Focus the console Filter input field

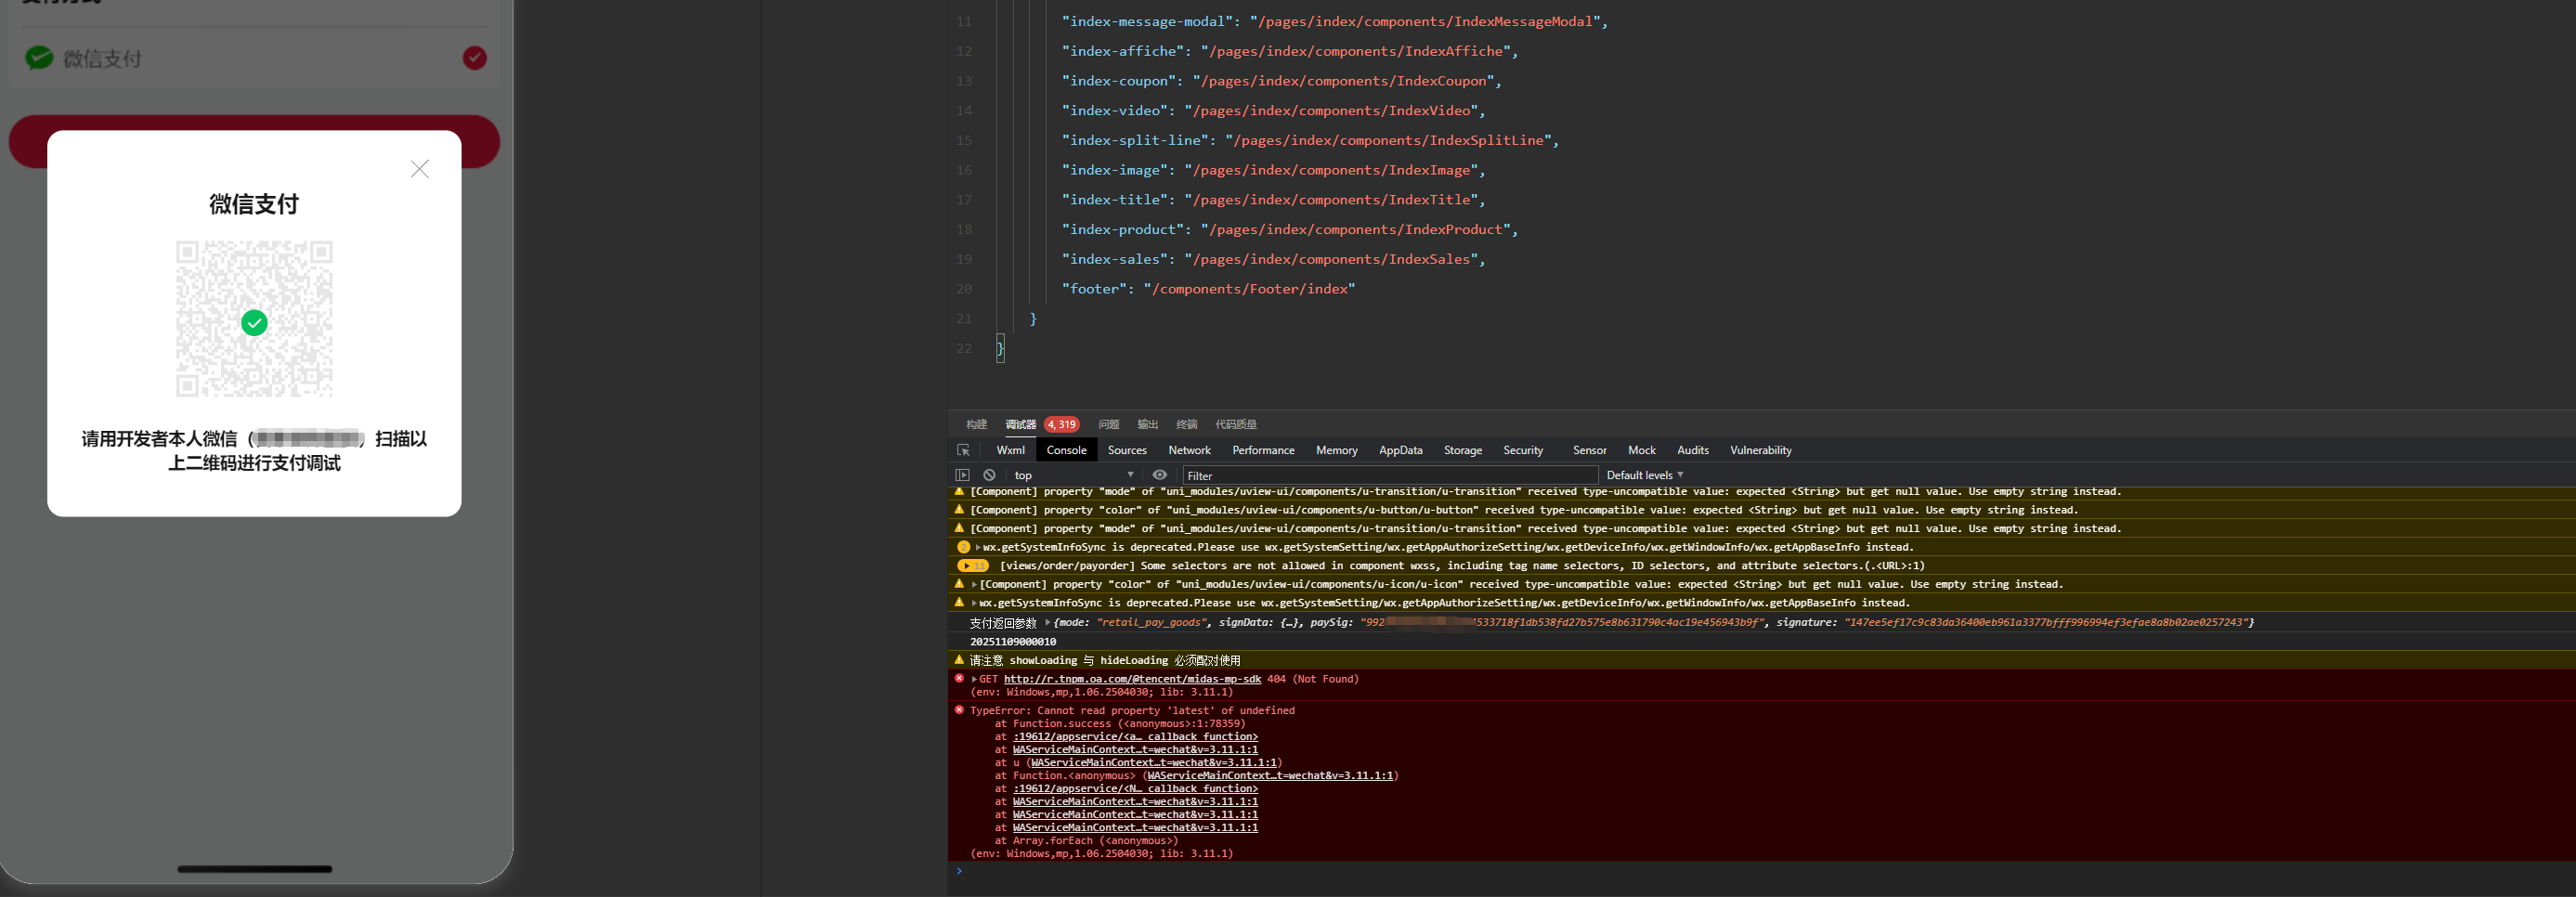[1390, 475]
